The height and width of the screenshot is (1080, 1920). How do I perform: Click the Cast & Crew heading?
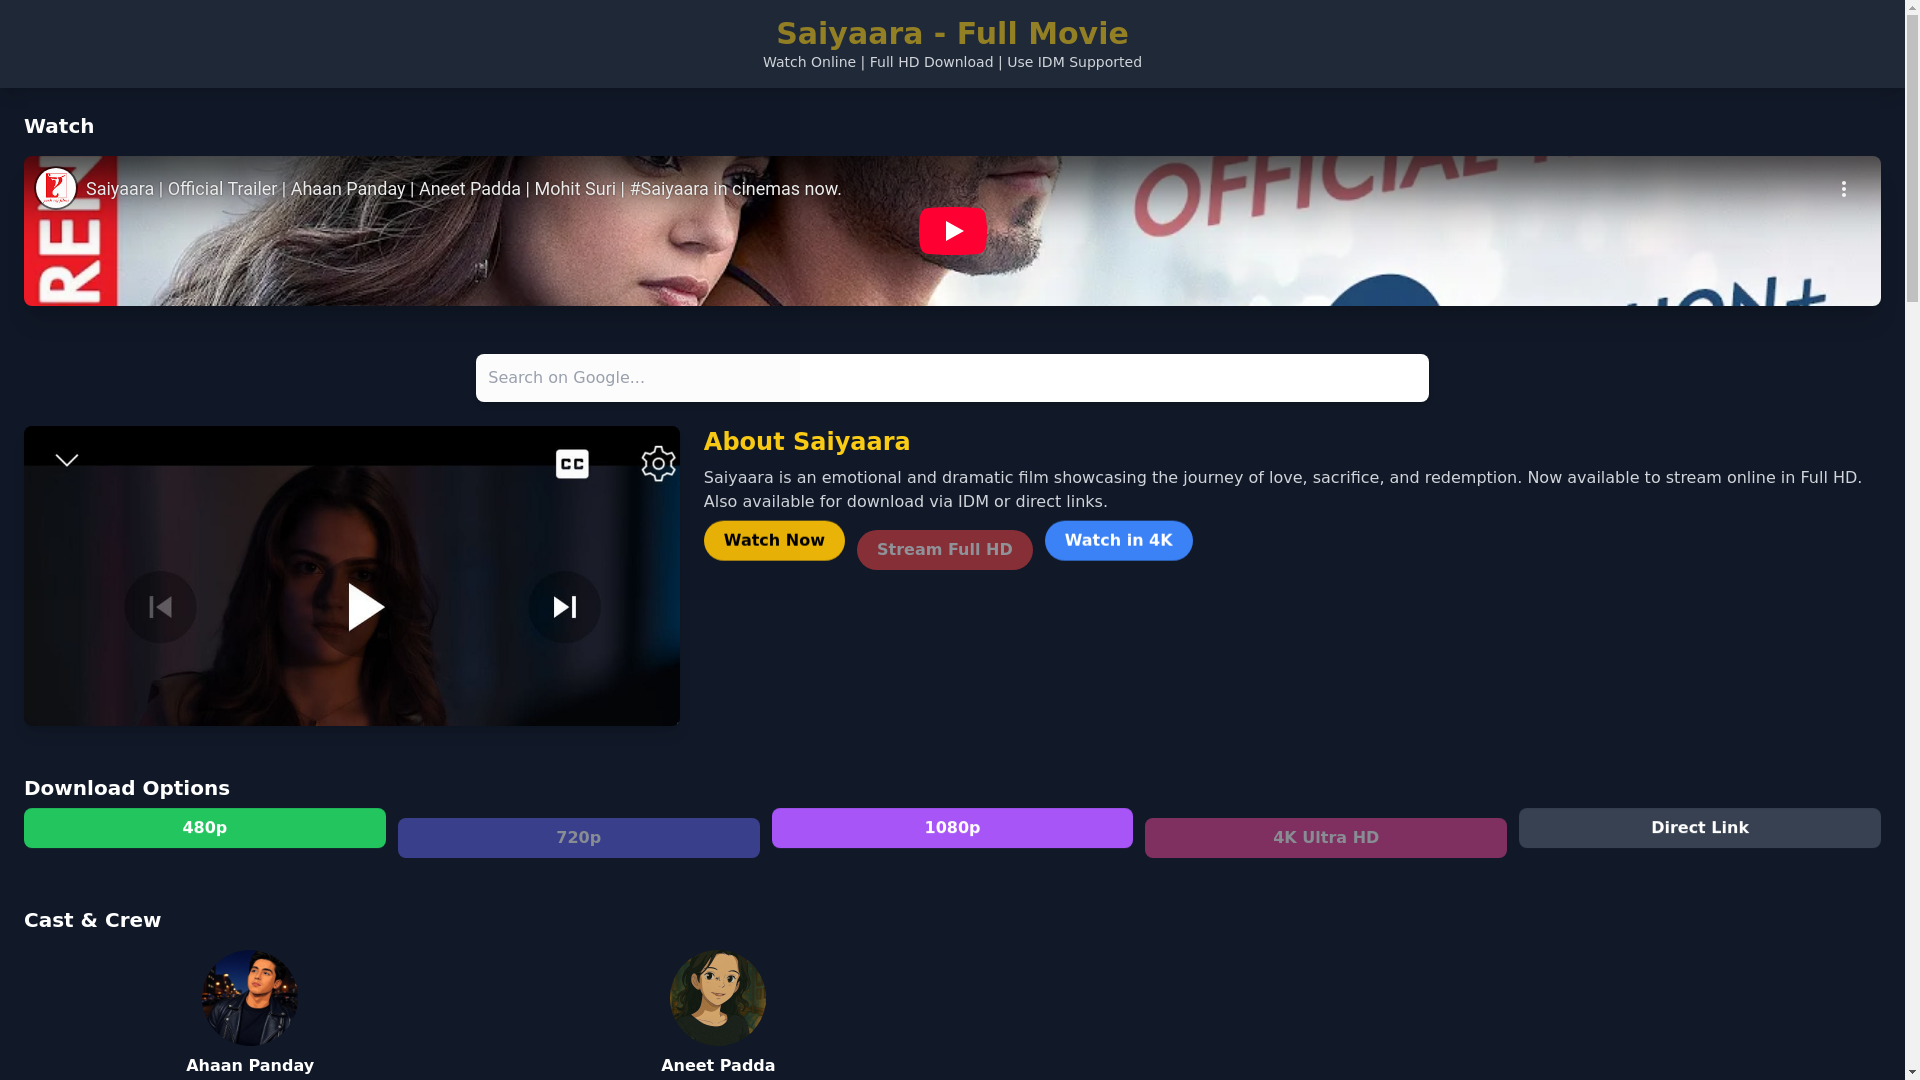[x=92, y=920]
